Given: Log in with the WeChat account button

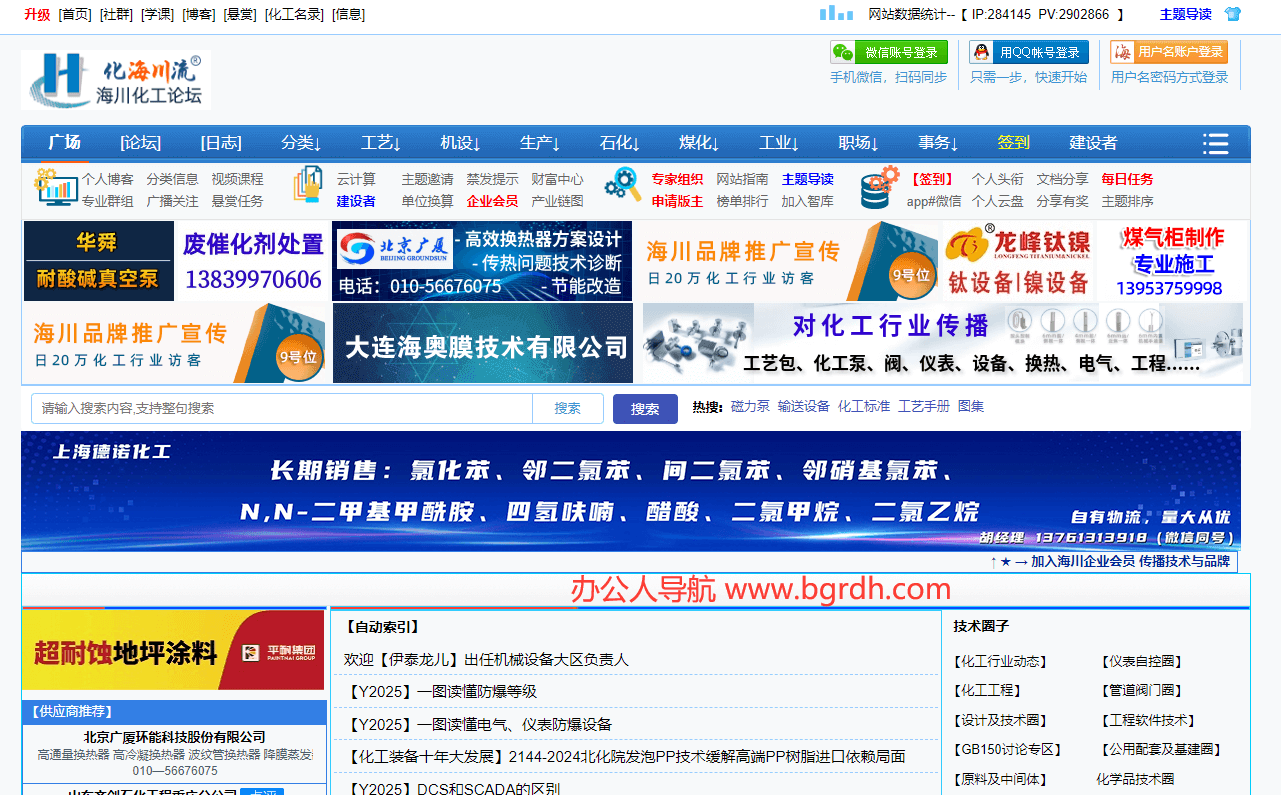Looking at the screenshot, I should (x=889, y=52).
